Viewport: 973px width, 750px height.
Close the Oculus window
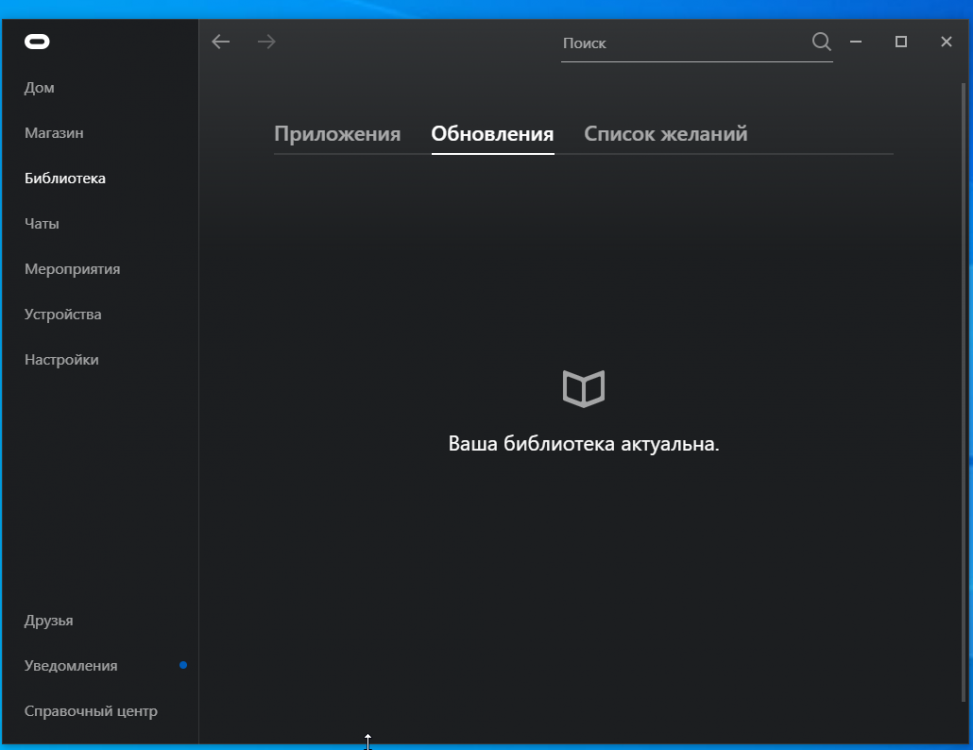[x=946, y=42]
